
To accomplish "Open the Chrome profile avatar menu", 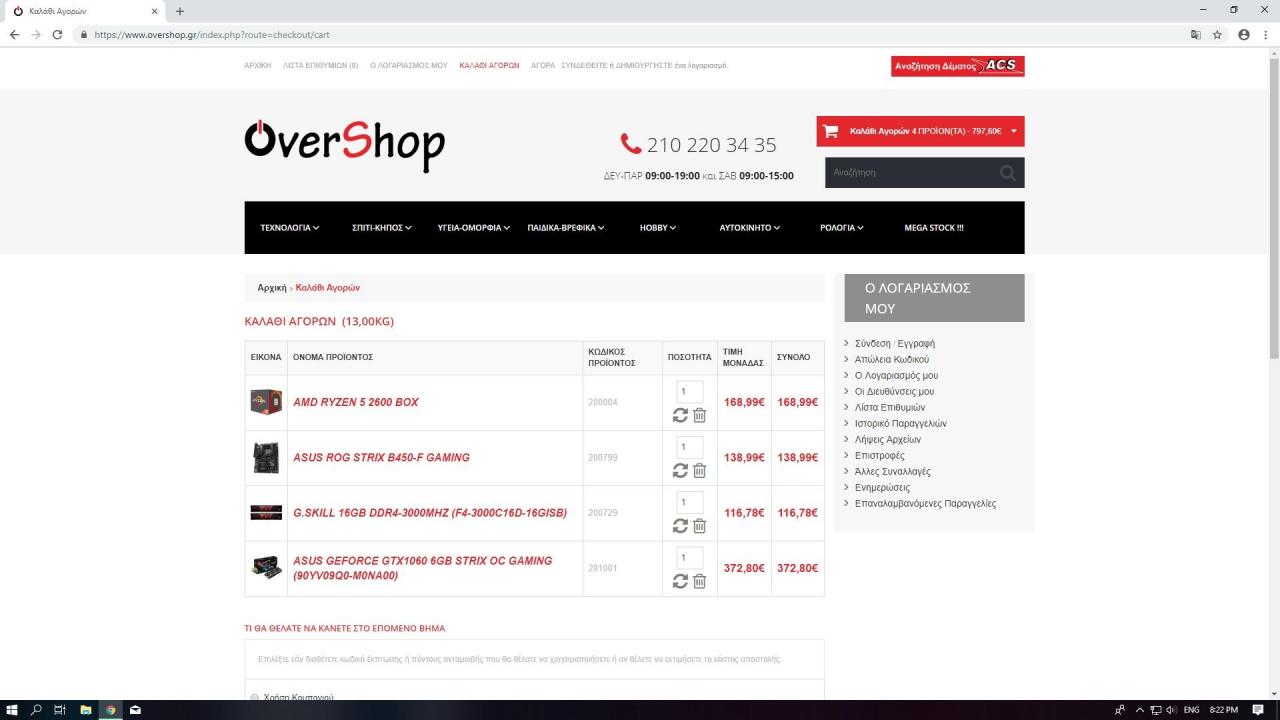I will tap(1244, 34).
